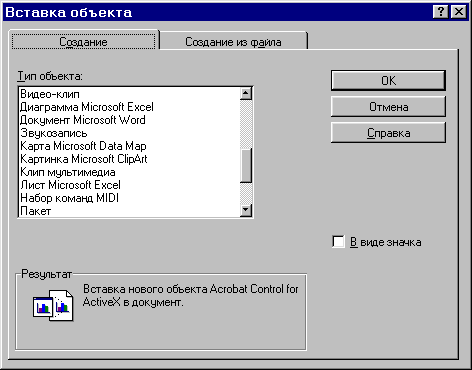Choose Клип мультимедиа object type
The width and height of the screenshot is (472, 370).
click(x=129, y=172)
